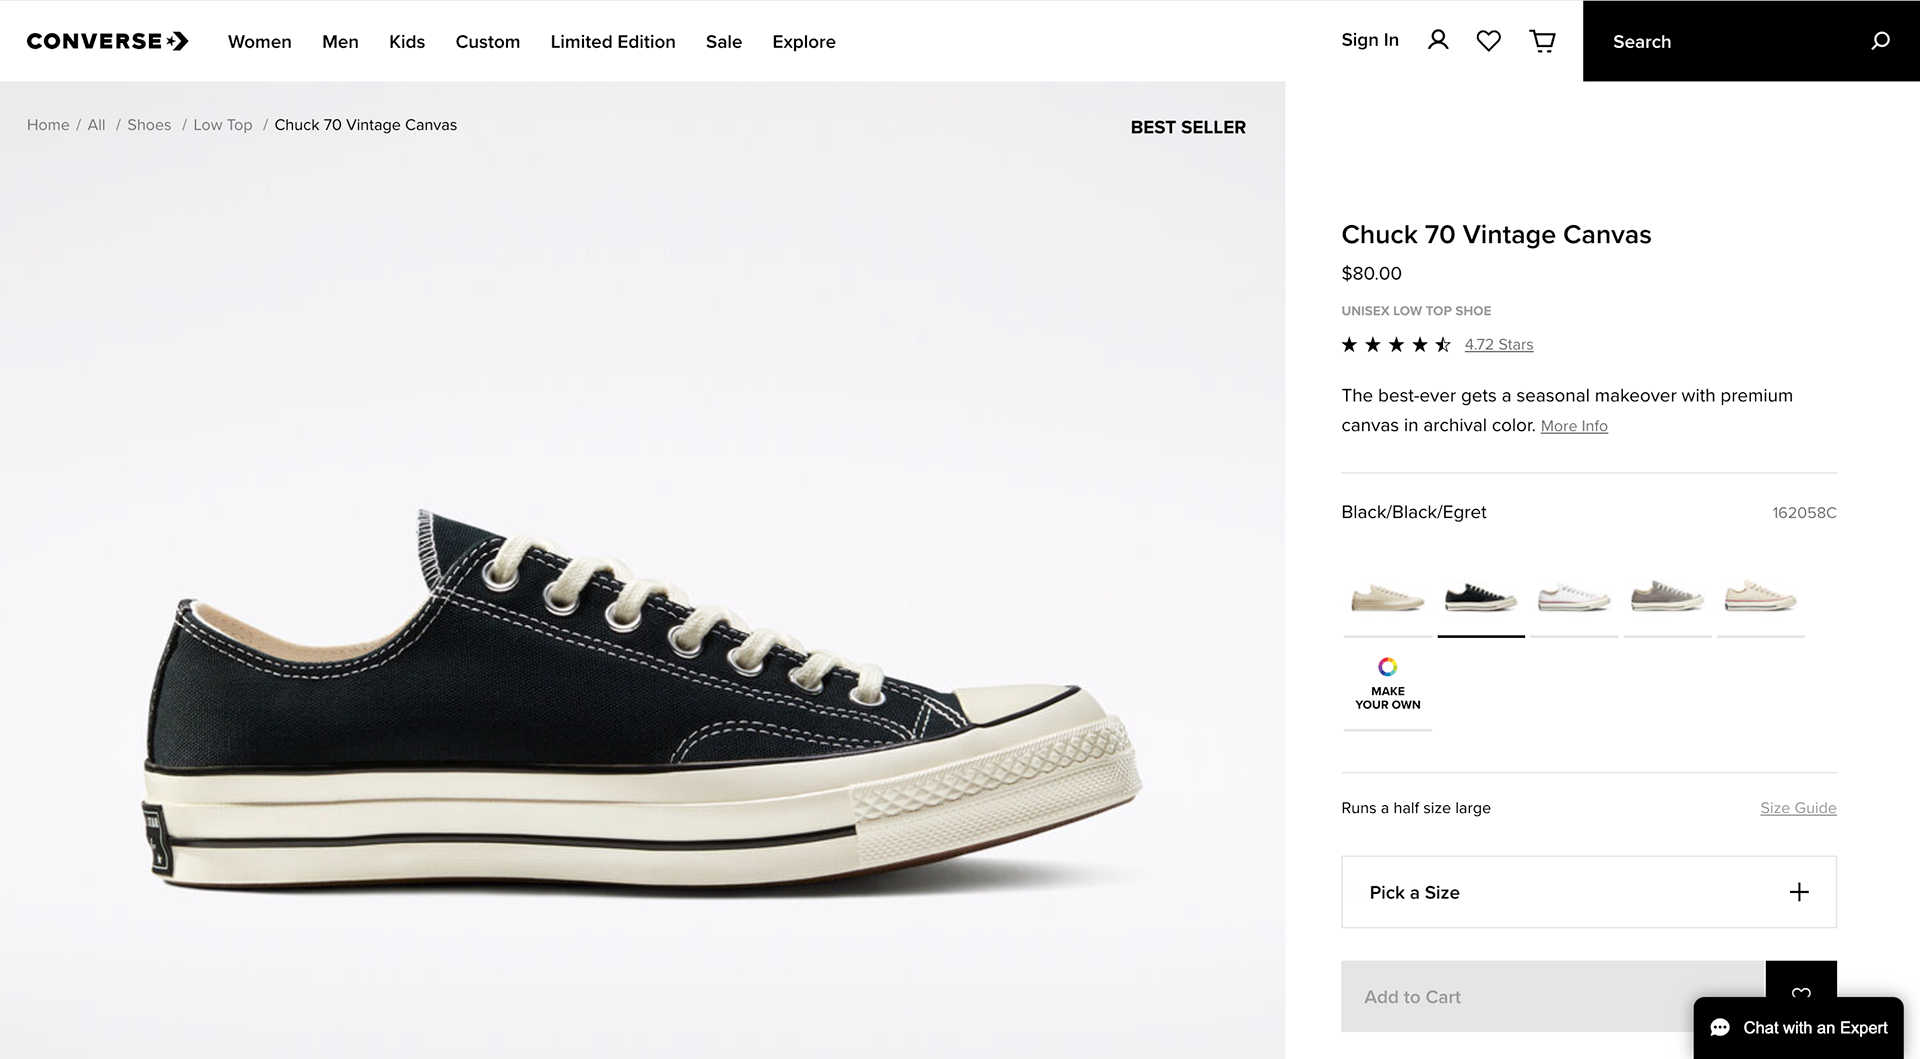
Task: Click the Sign In link
Action: point(1369,40)
